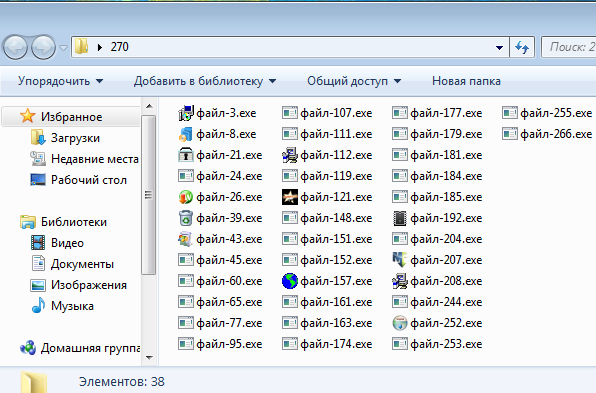The width and height of the screenshot is (596, 393).
Task: Select file name файл-266.exe
Action: point(556,134)
